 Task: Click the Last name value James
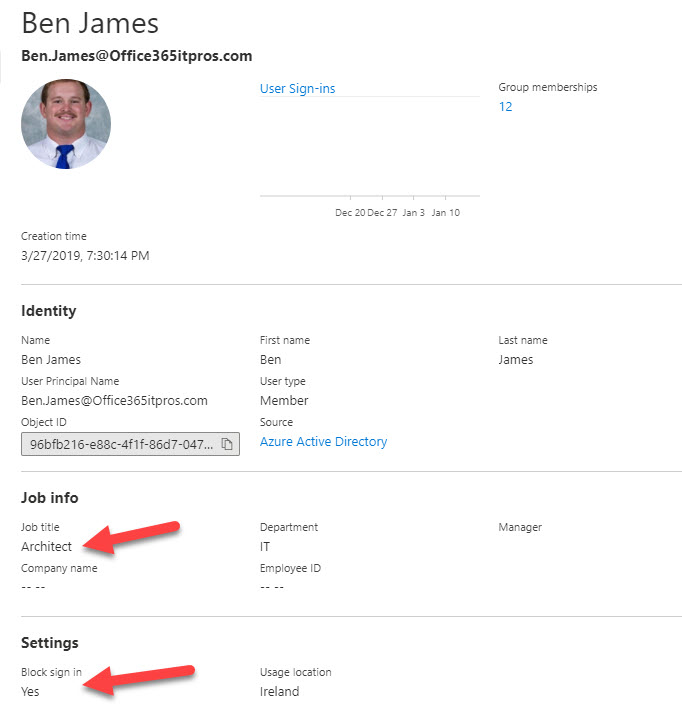tap(516, 360)
